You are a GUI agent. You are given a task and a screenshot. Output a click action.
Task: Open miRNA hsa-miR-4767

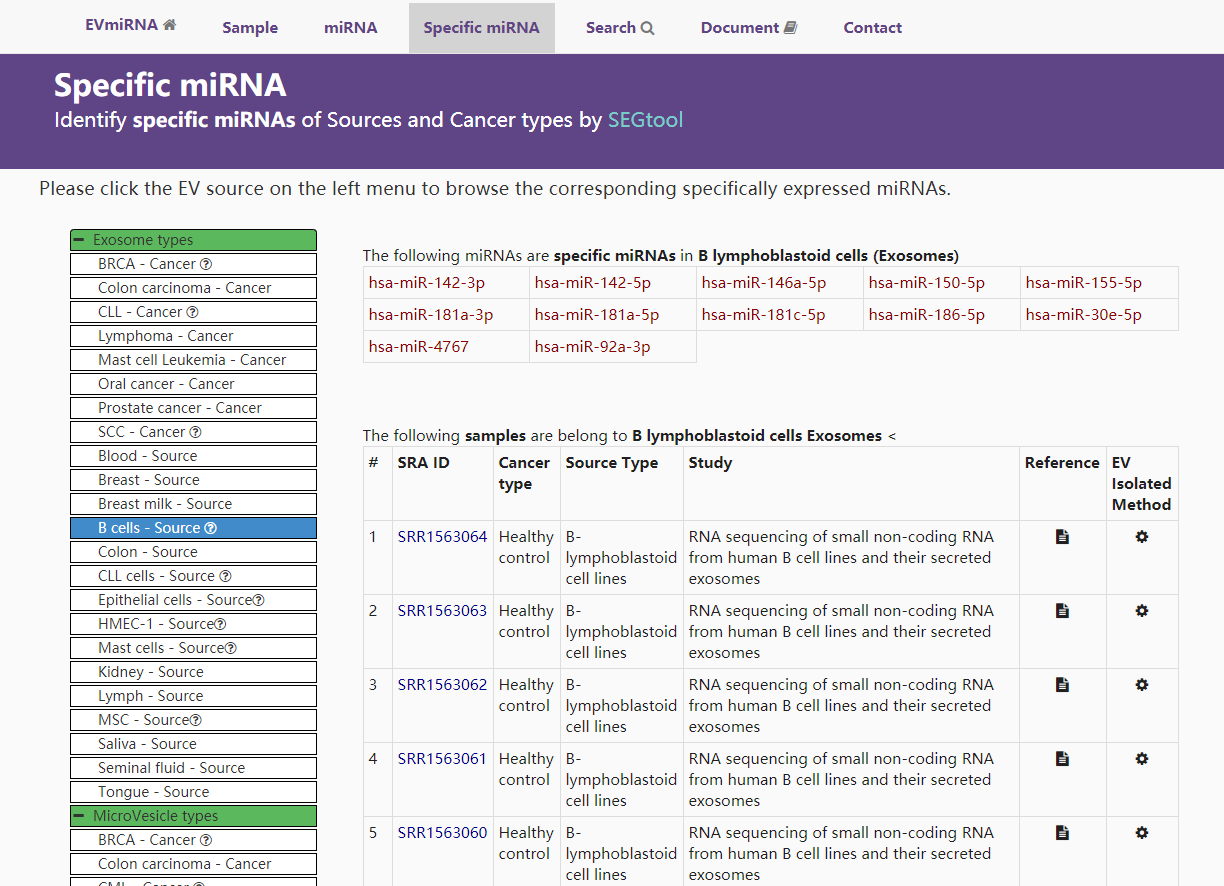(x=419, y=347)
